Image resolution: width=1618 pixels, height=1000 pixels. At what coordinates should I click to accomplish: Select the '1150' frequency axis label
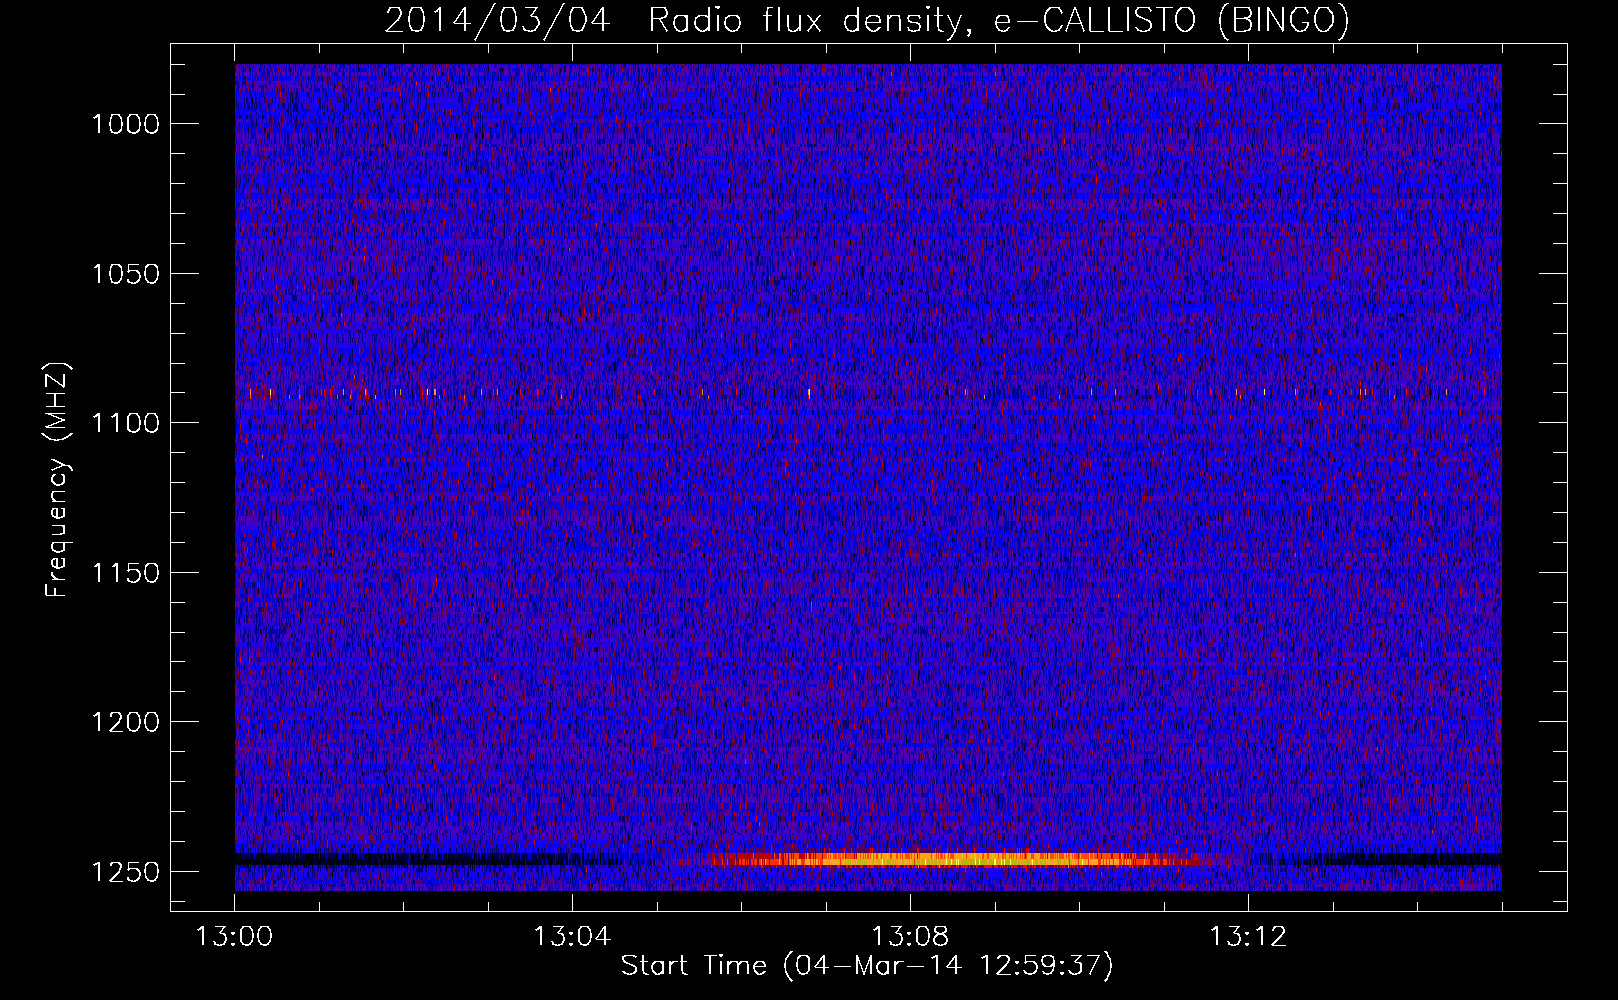click(125, 573)
